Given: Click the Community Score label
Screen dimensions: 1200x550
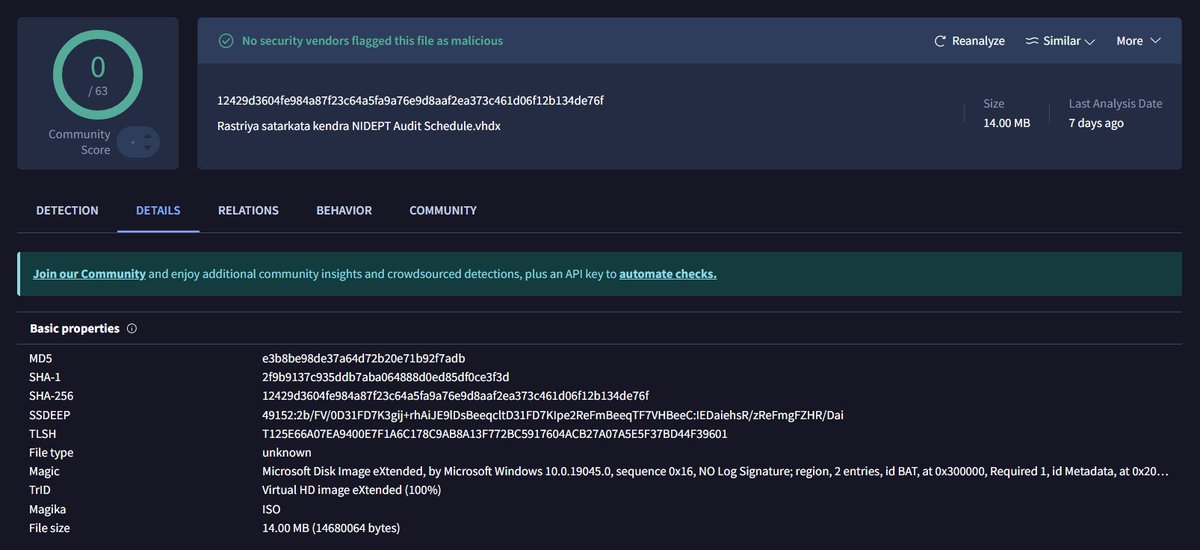Looking at the screenshot, I should [79, 142].
